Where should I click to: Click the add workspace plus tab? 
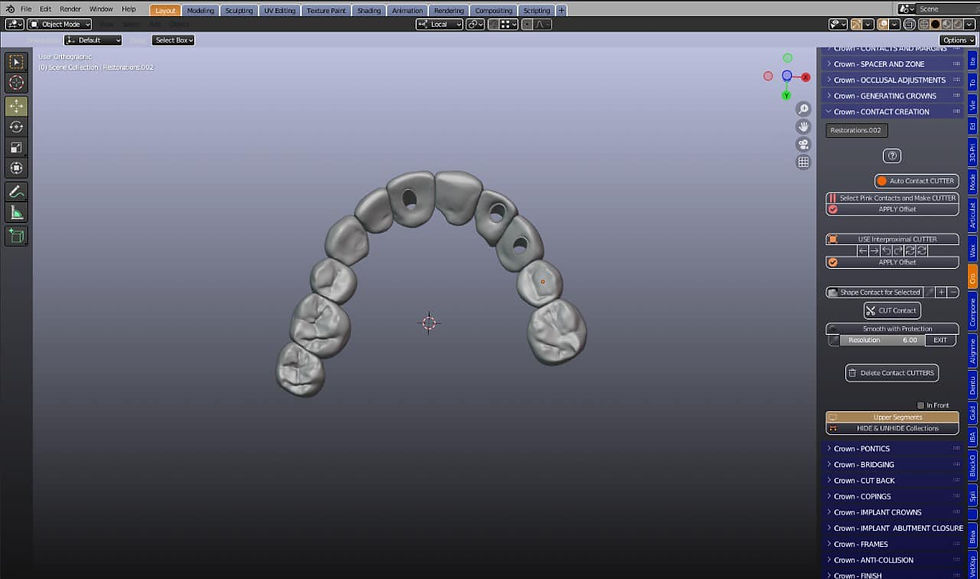tap(561, 10)
